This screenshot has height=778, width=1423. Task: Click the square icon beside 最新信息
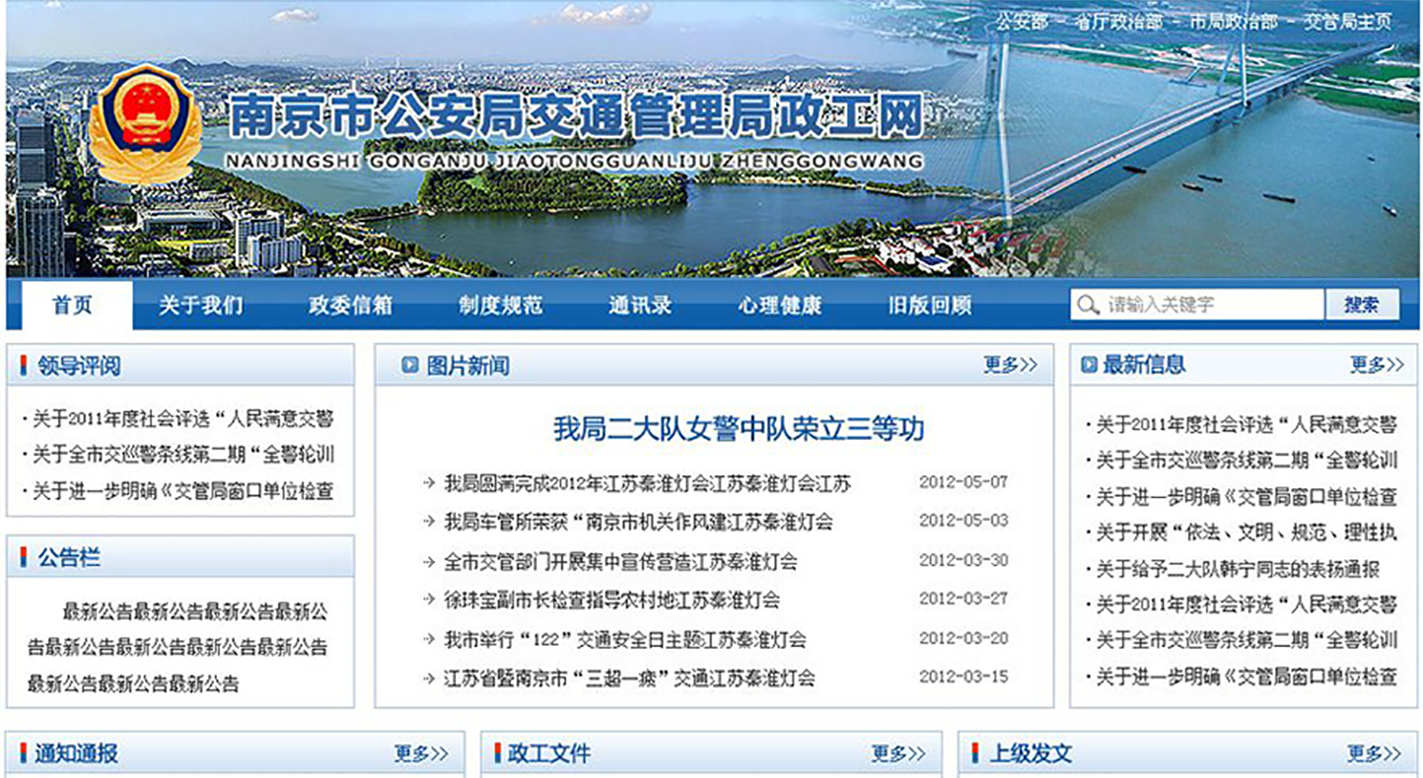click(x=1088, y=366)
